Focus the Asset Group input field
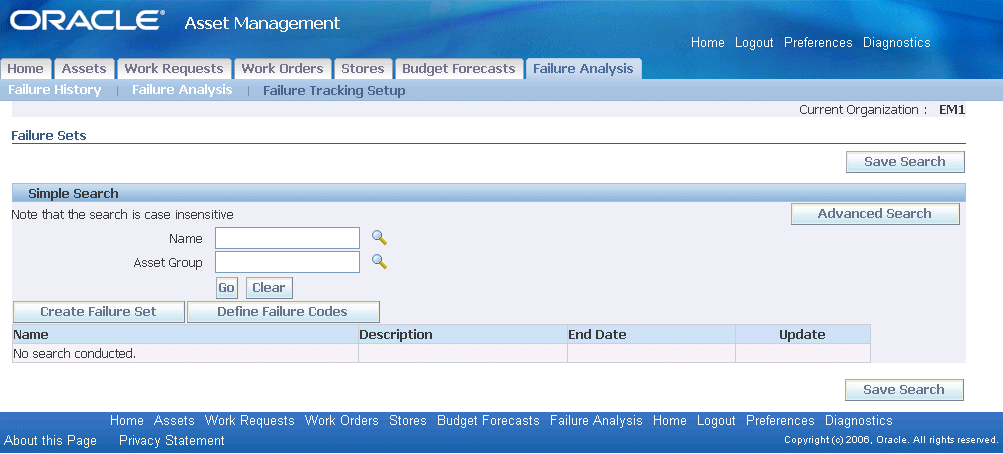The image size is (1003, 454). tap(287, 262)
